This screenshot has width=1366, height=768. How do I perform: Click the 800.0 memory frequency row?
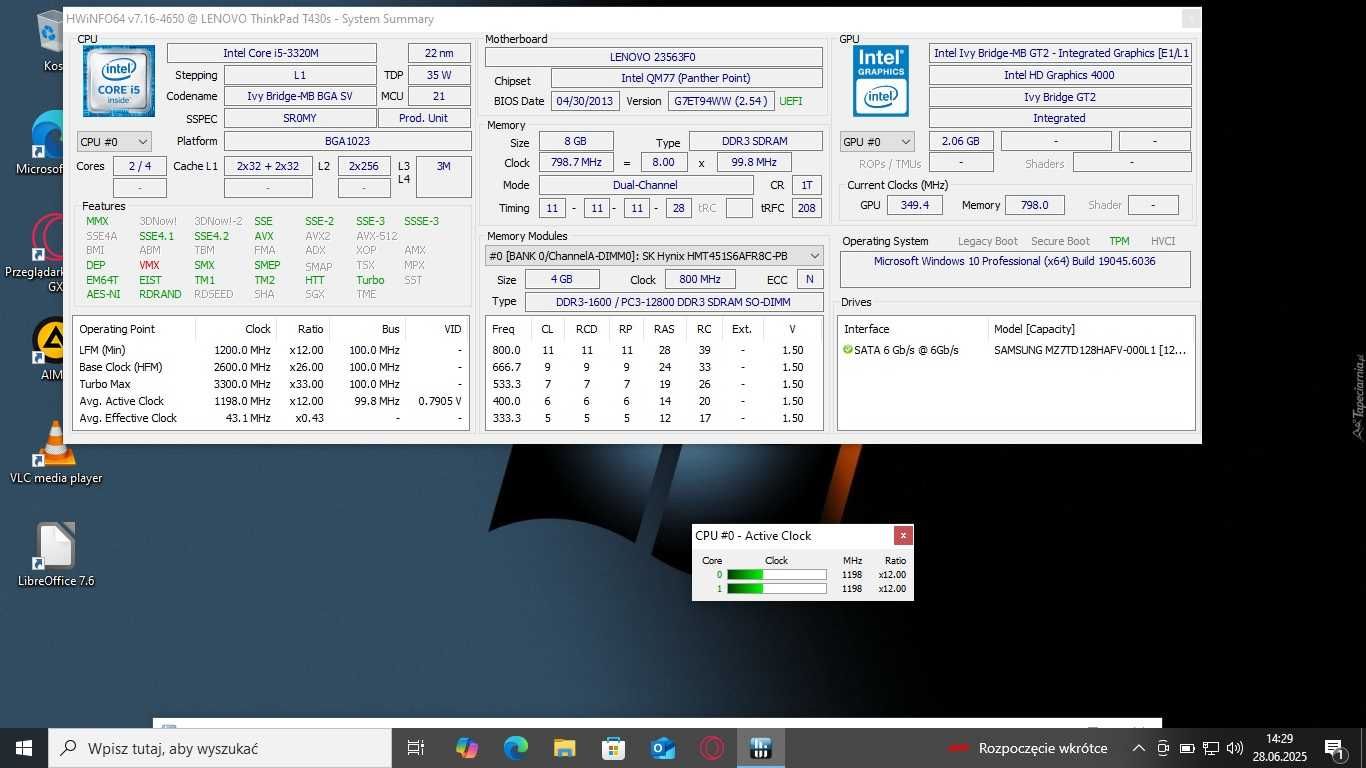tap(654, 350)
